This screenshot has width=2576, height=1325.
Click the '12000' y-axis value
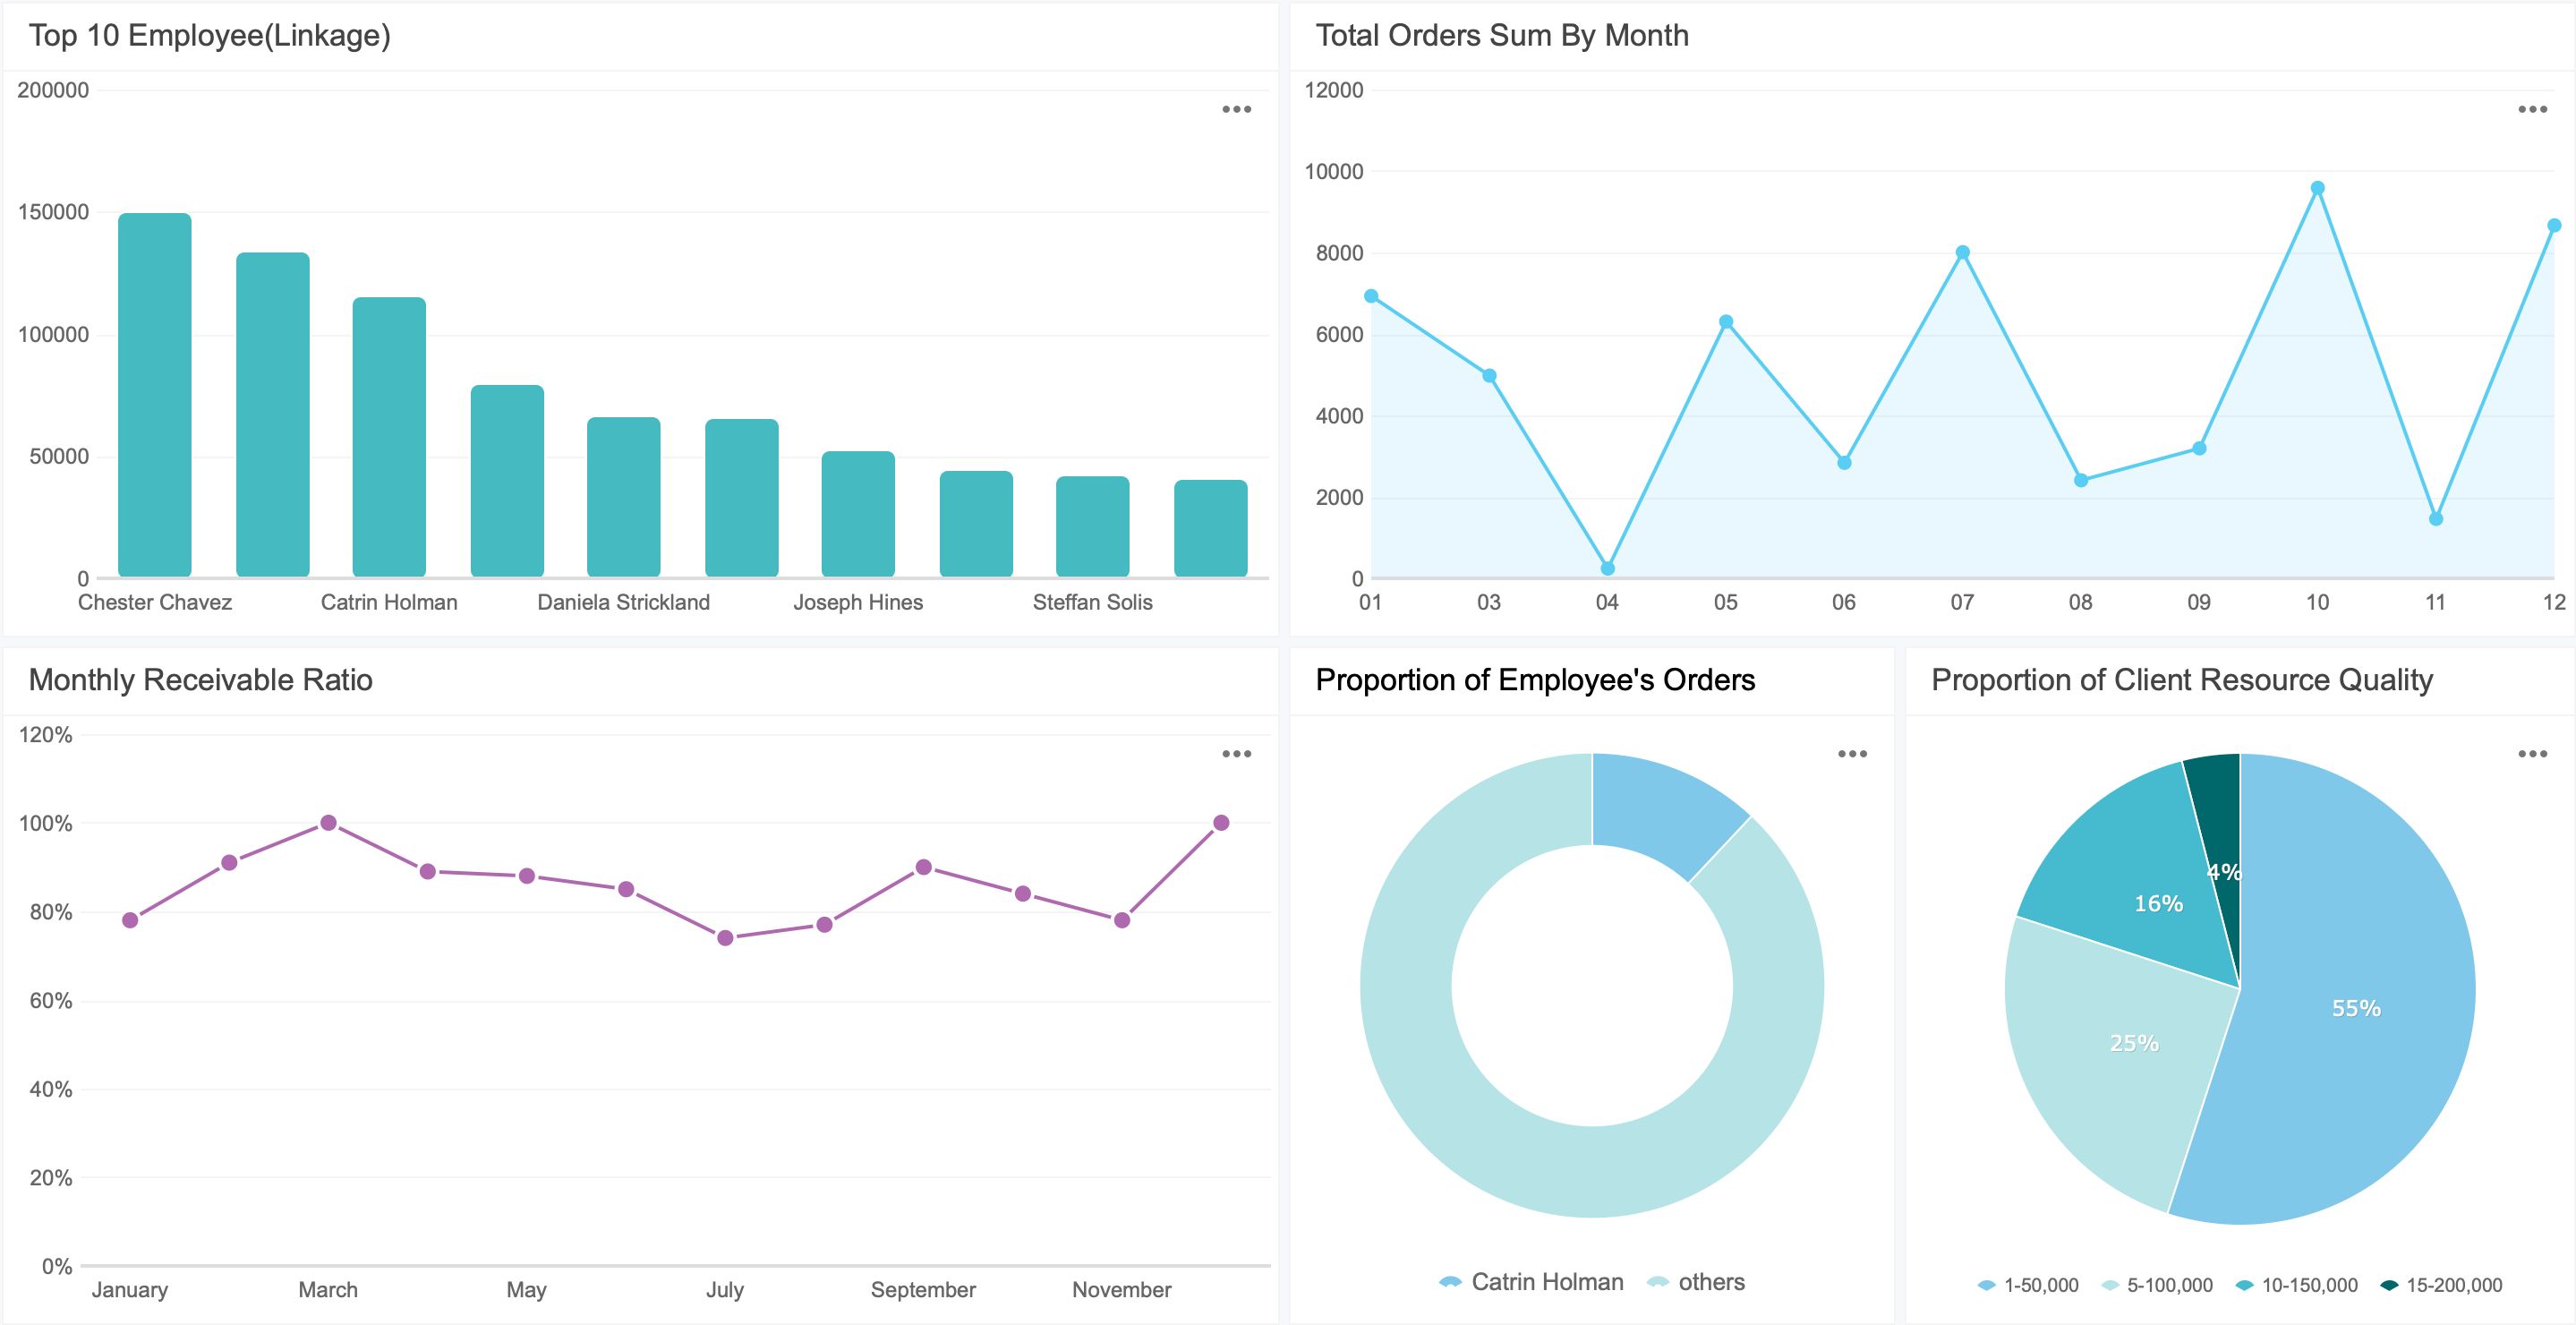pos(1334,90)
